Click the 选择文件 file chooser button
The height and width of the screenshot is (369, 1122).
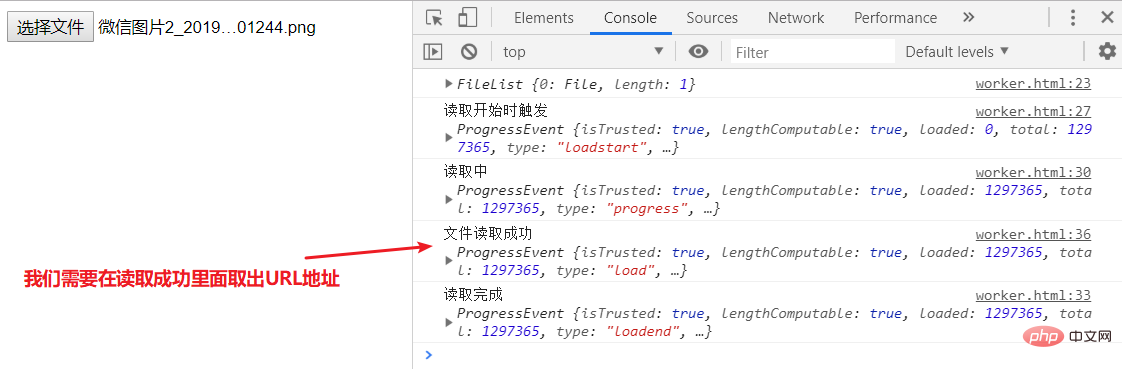coord(50,27)
